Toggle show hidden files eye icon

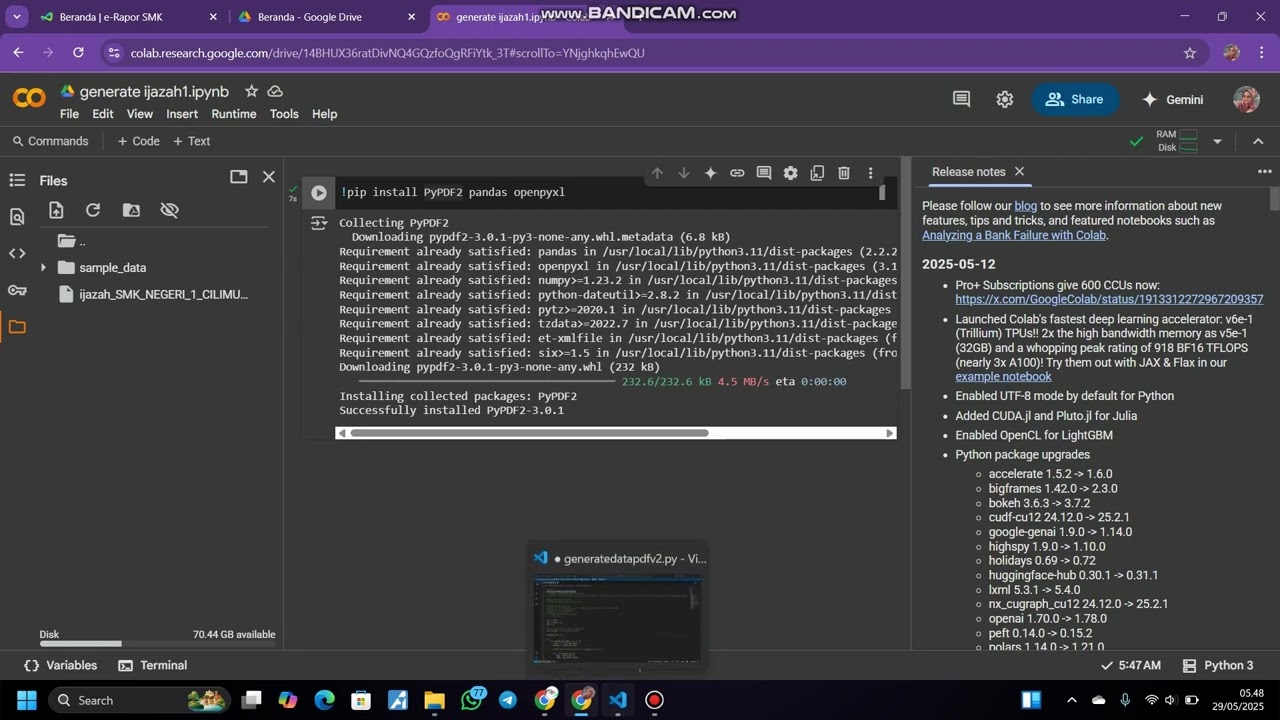tap(169, 210)
